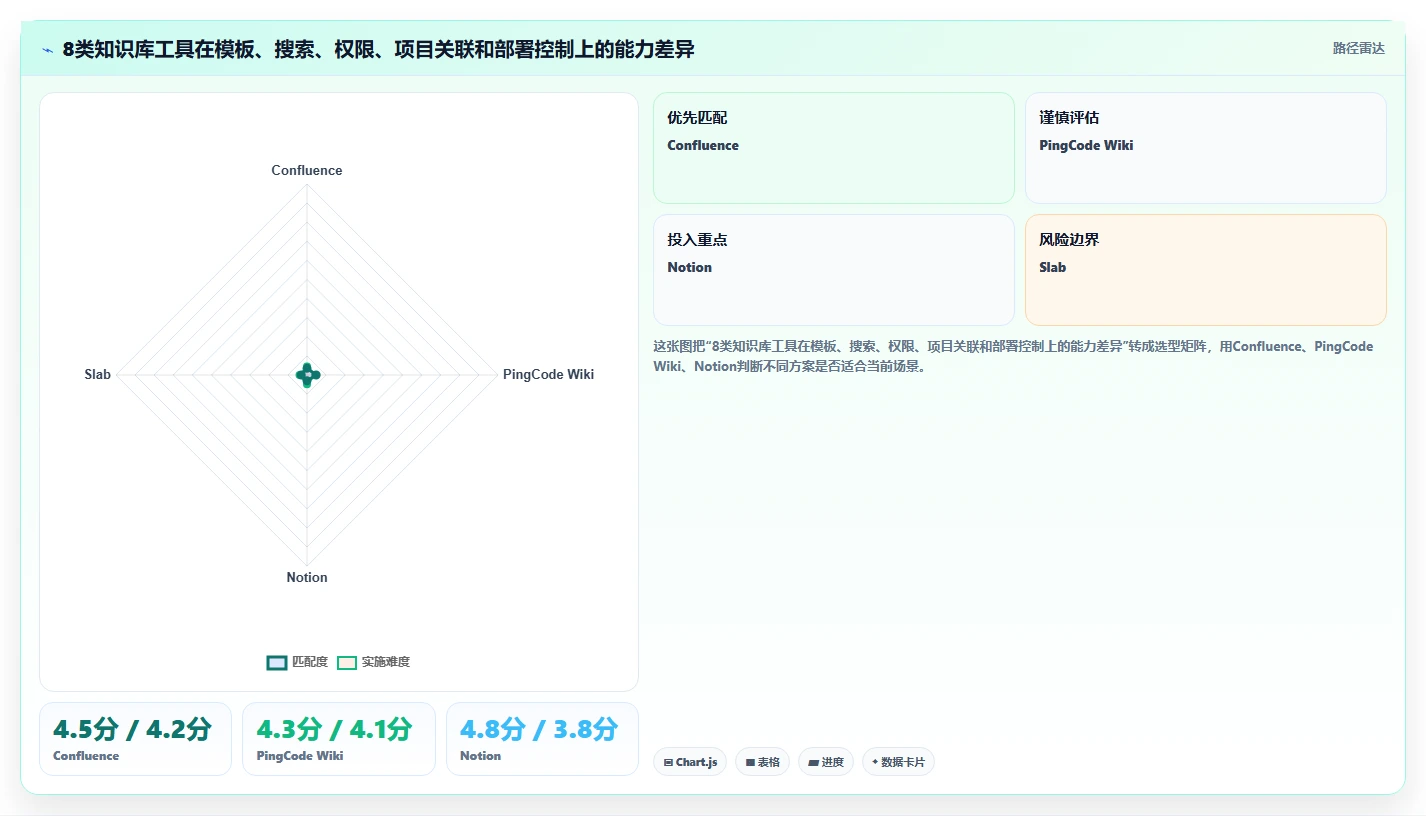
Task: Open the 风险边界 Slab card
Action: click(1206, 270)
